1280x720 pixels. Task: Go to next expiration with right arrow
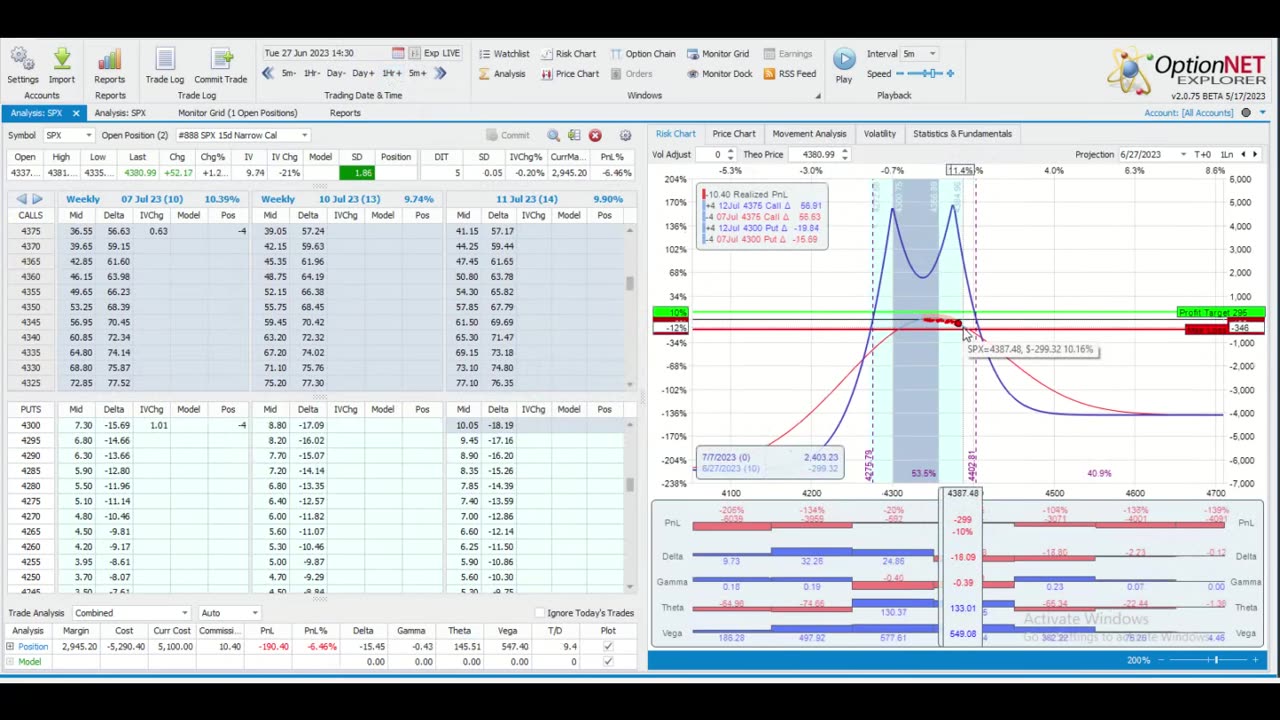pos(37,199)
